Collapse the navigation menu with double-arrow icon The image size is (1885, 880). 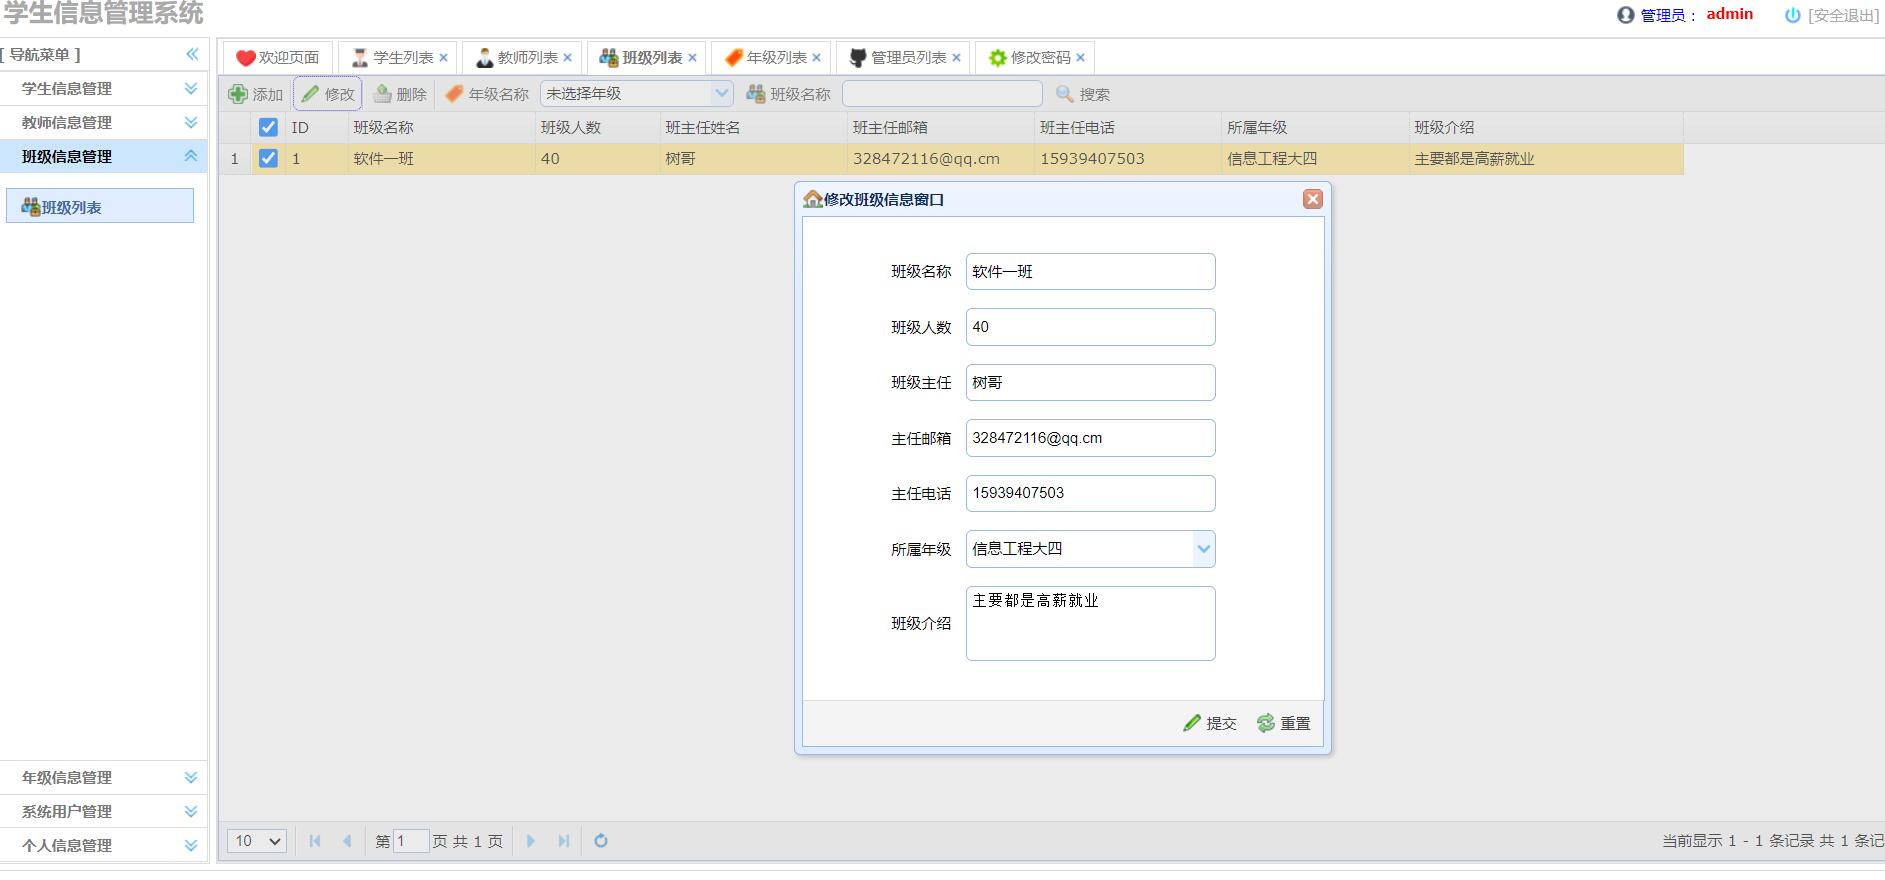192,54
